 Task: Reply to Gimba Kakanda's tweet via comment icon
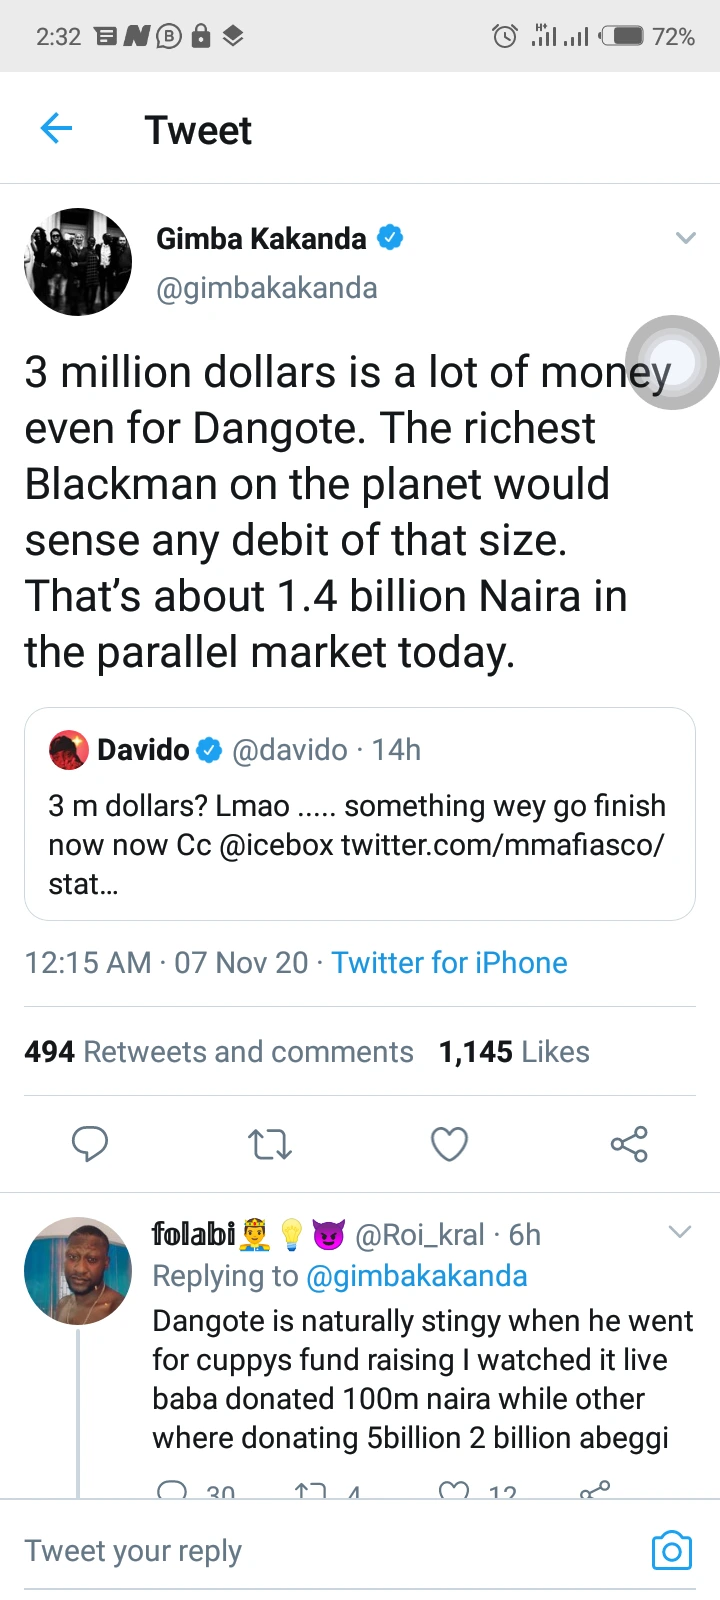[x=90, y=1143]
